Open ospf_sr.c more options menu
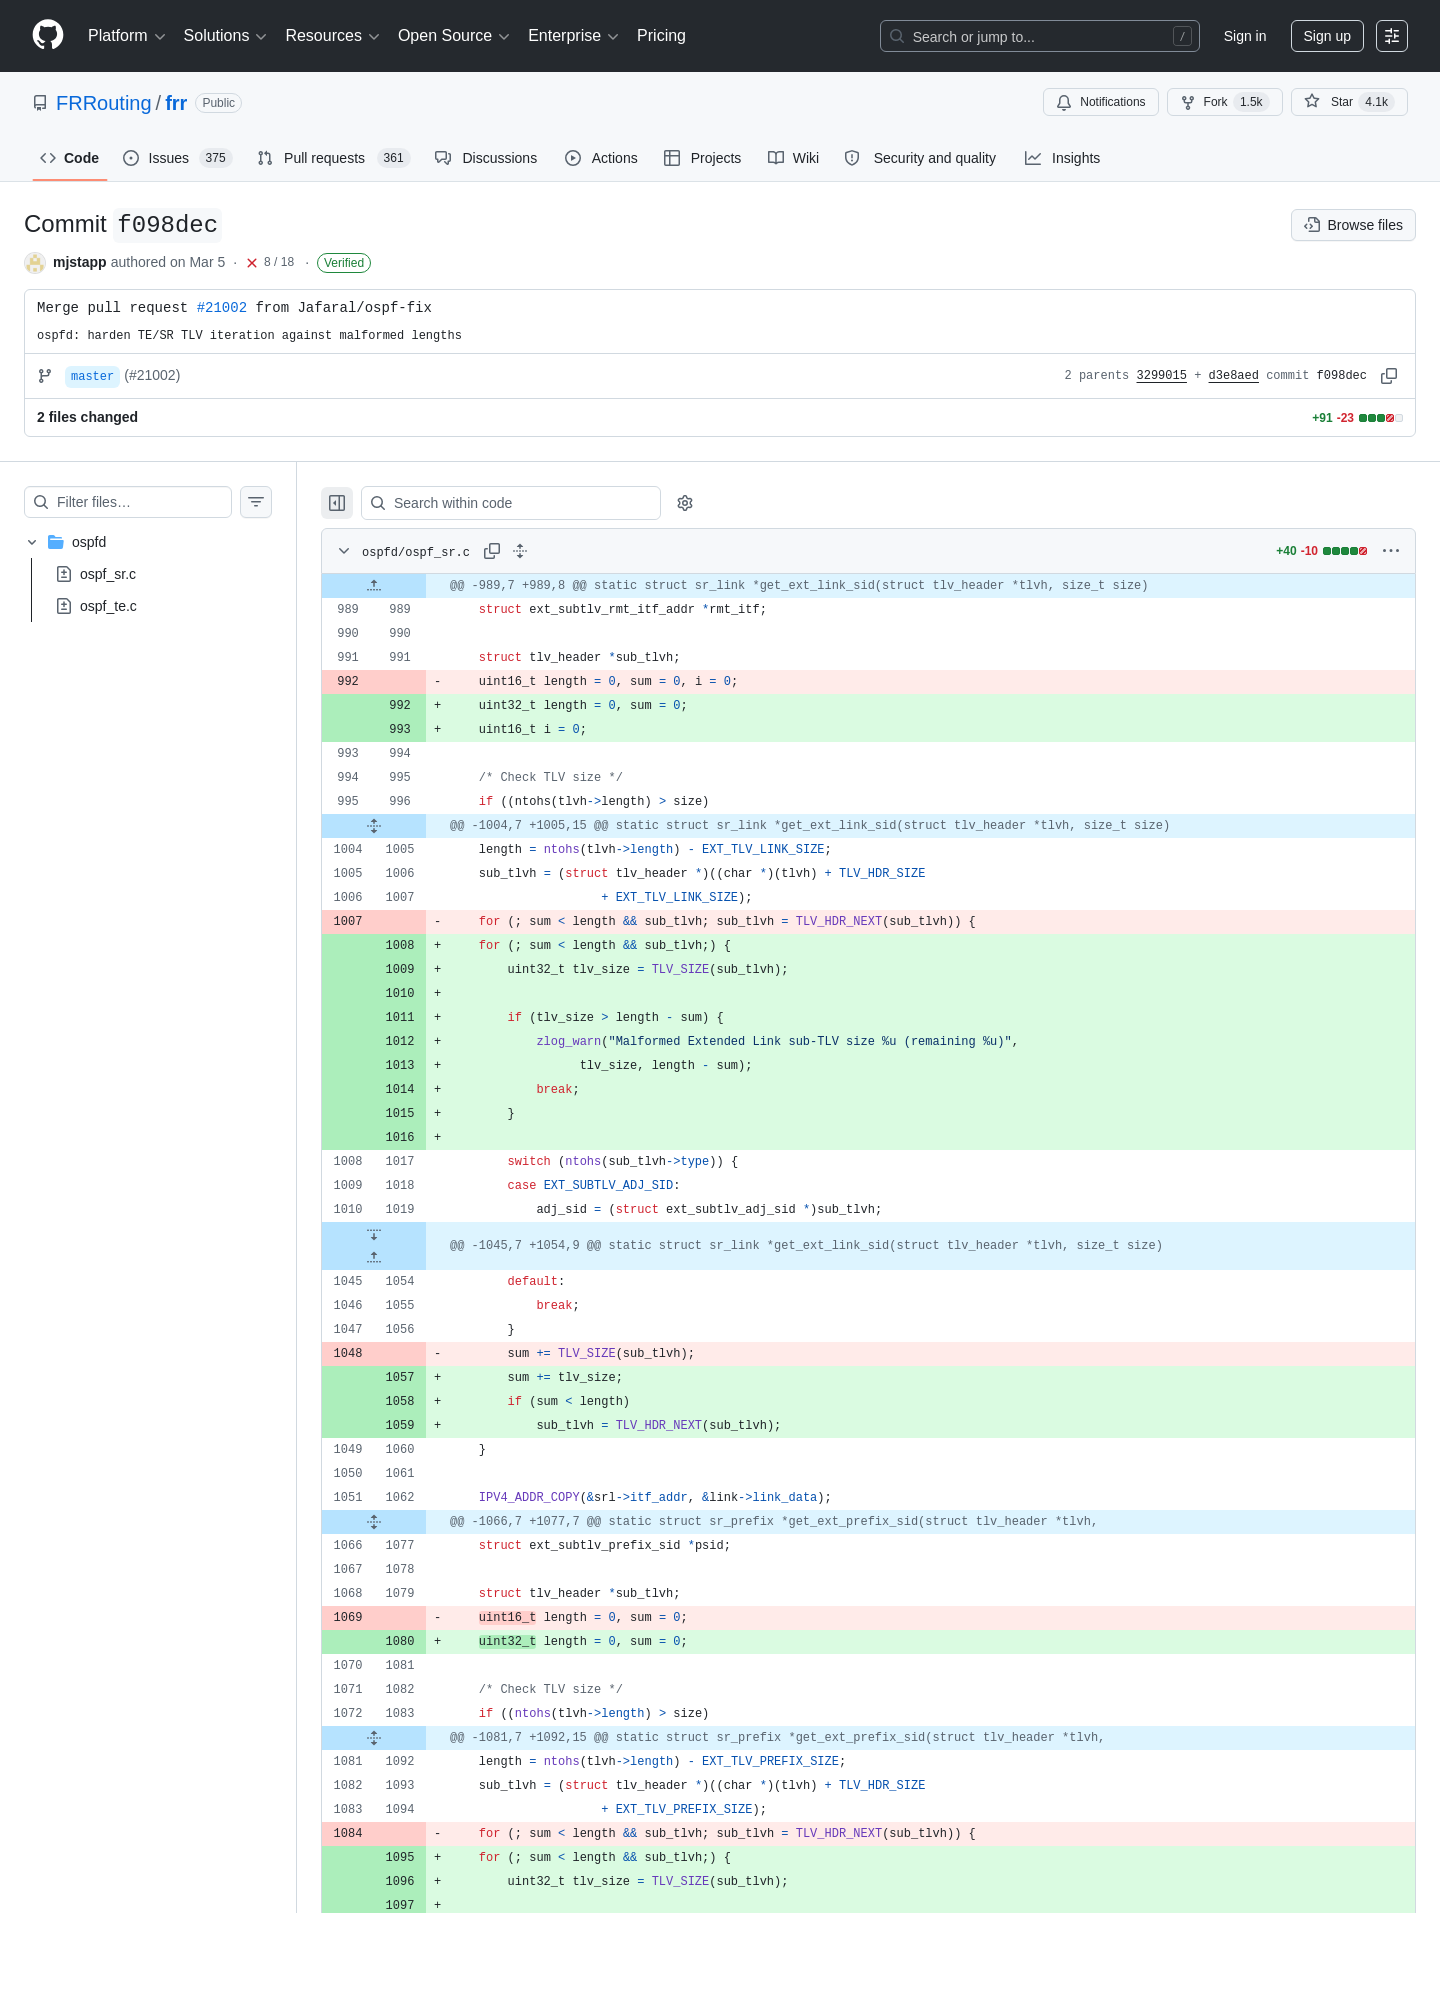Viewport: 1440px width, 2000px height. (1391, 551)
